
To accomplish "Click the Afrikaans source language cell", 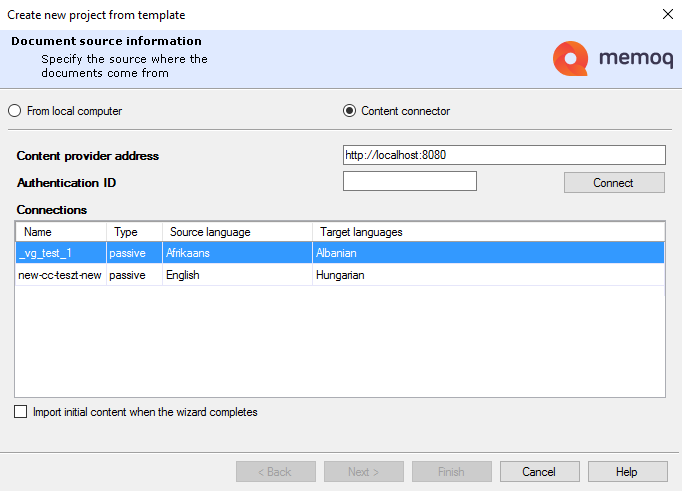I will click(x=188, y=254).
